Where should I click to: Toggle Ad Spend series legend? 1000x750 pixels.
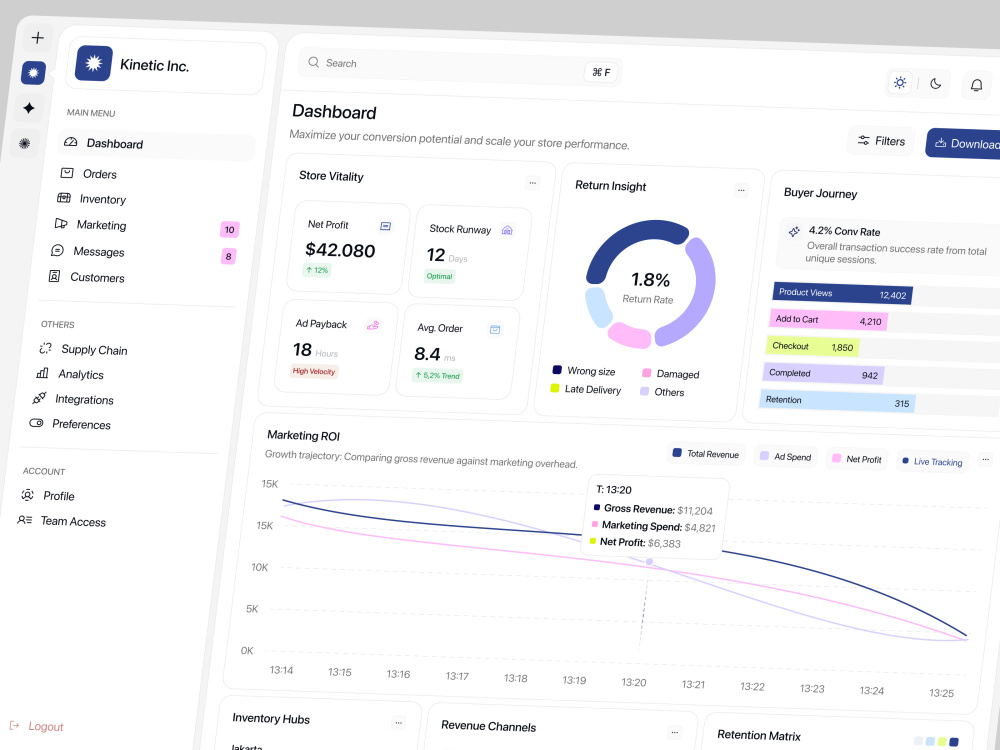pyautogui.click(x=785, y=457)
